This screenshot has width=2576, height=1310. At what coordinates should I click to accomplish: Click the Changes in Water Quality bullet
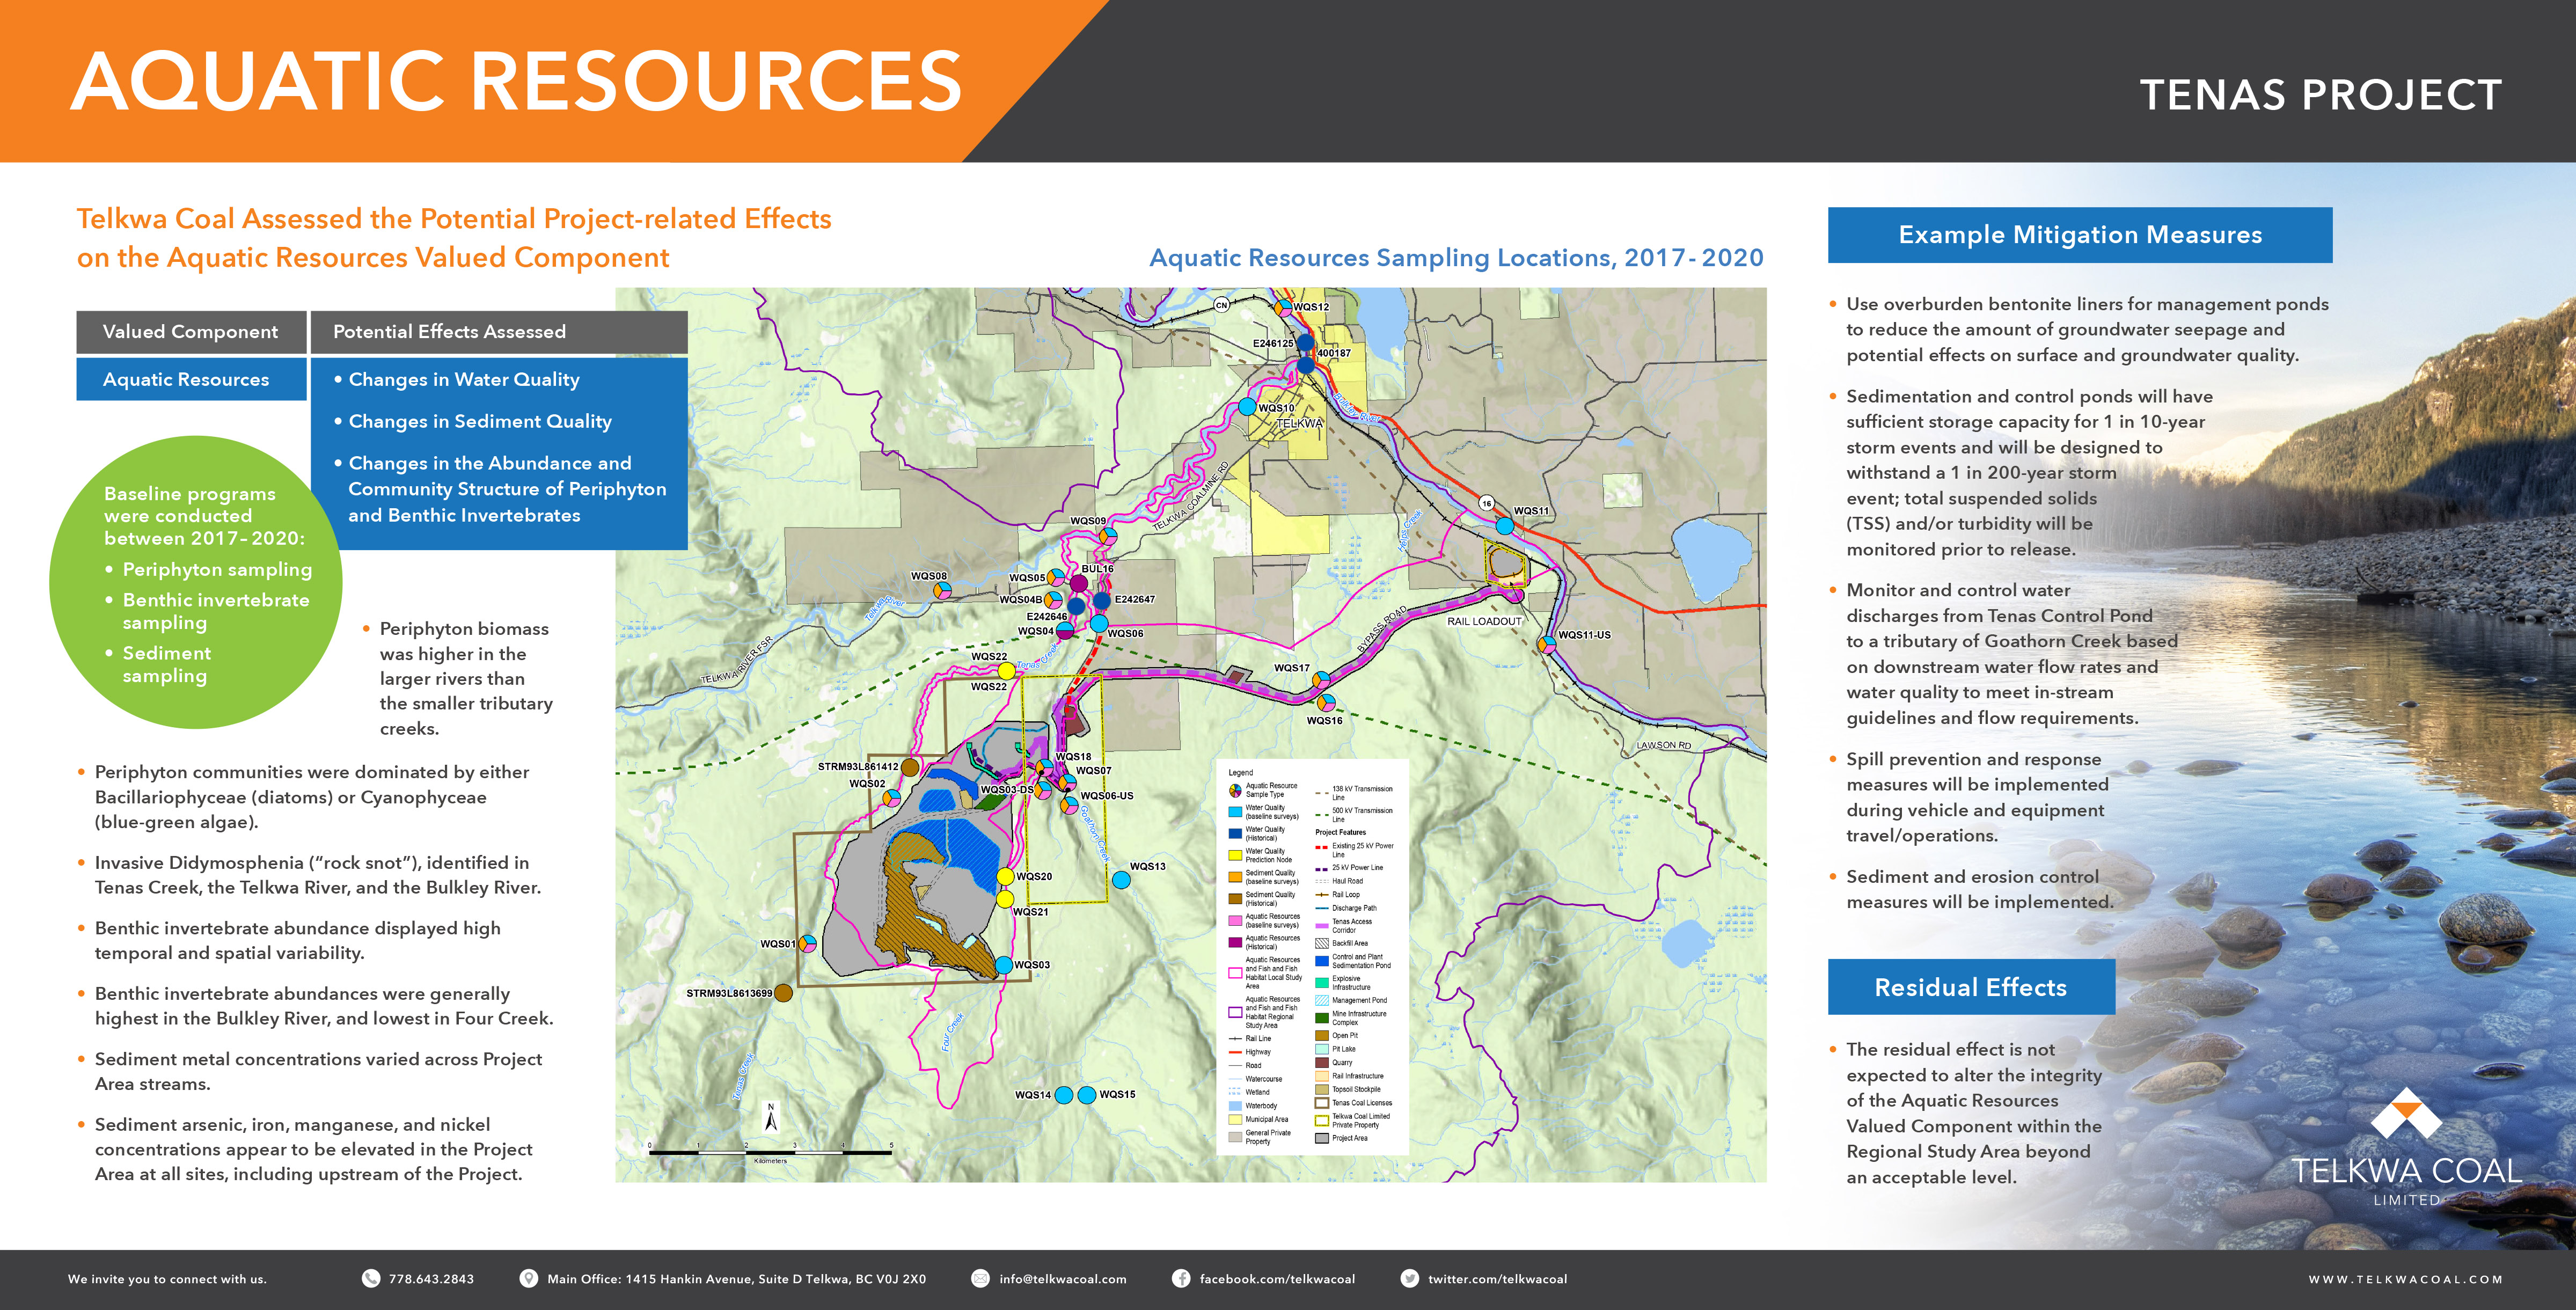pyautogui.click(x=456, y=379)
